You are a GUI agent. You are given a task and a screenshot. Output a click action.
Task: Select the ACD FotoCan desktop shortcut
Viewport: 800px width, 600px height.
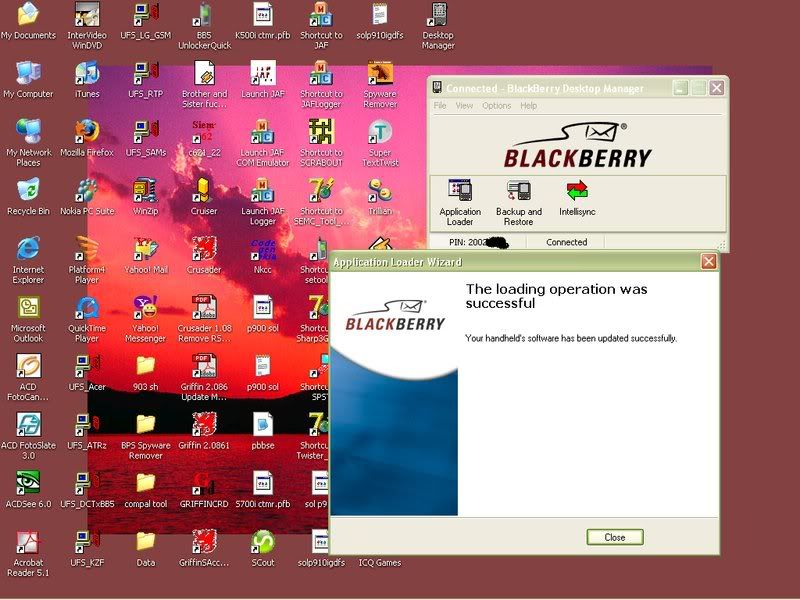(28, 378)
